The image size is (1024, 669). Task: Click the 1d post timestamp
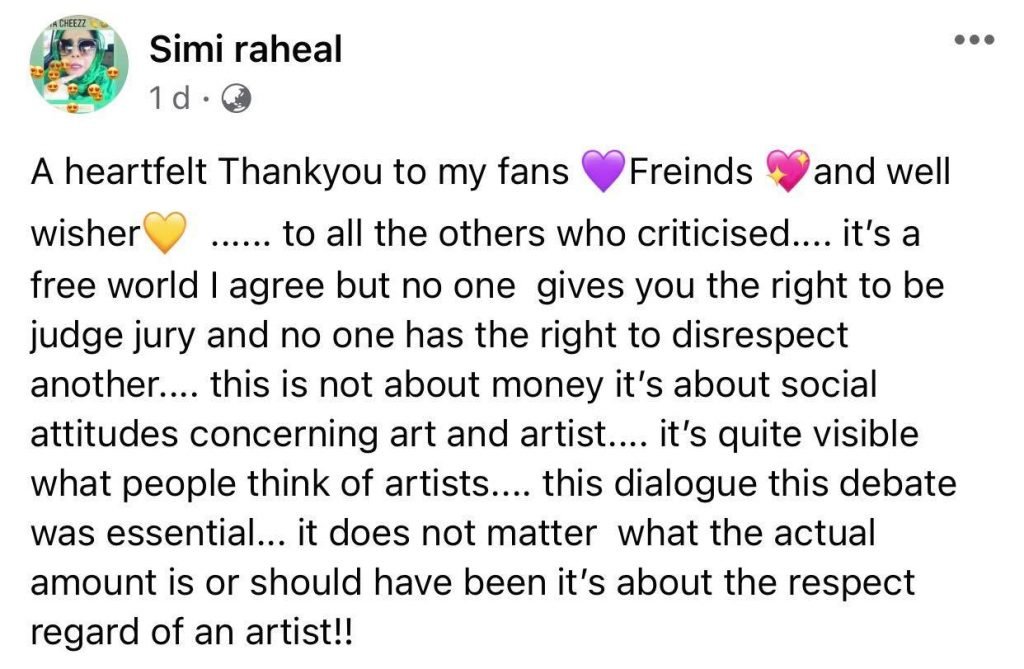(169, 98)
